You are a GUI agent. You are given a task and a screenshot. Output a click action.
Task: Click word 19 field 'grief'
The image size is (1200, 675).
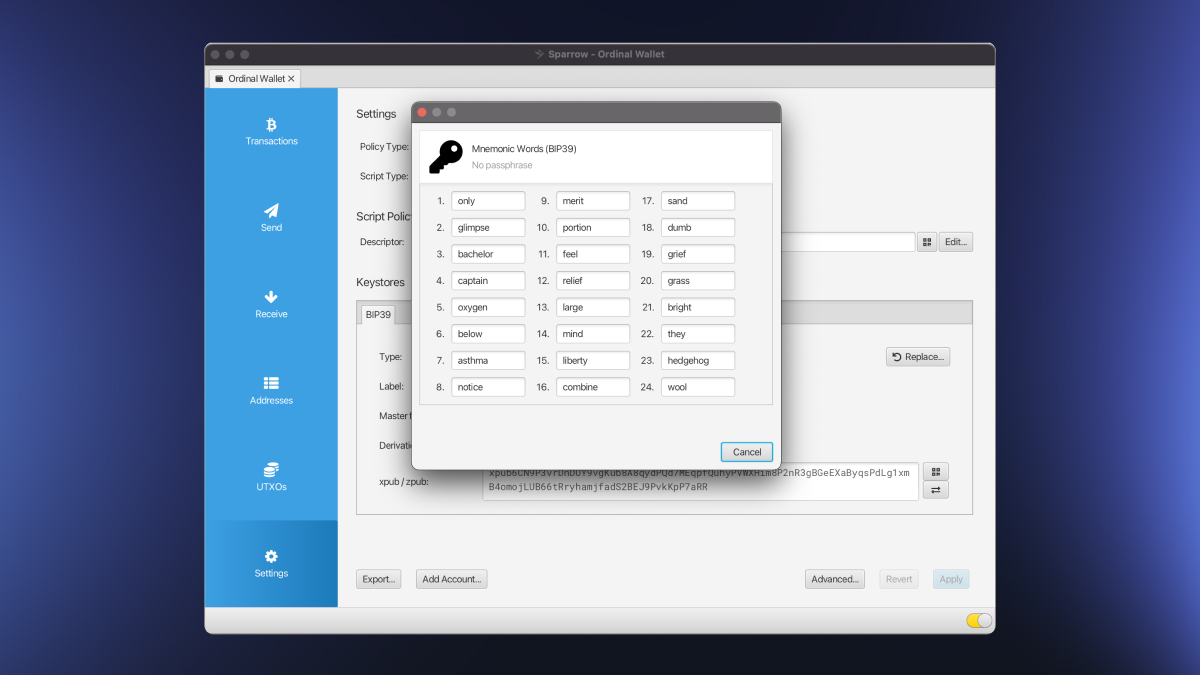click(x=698, y=254)
